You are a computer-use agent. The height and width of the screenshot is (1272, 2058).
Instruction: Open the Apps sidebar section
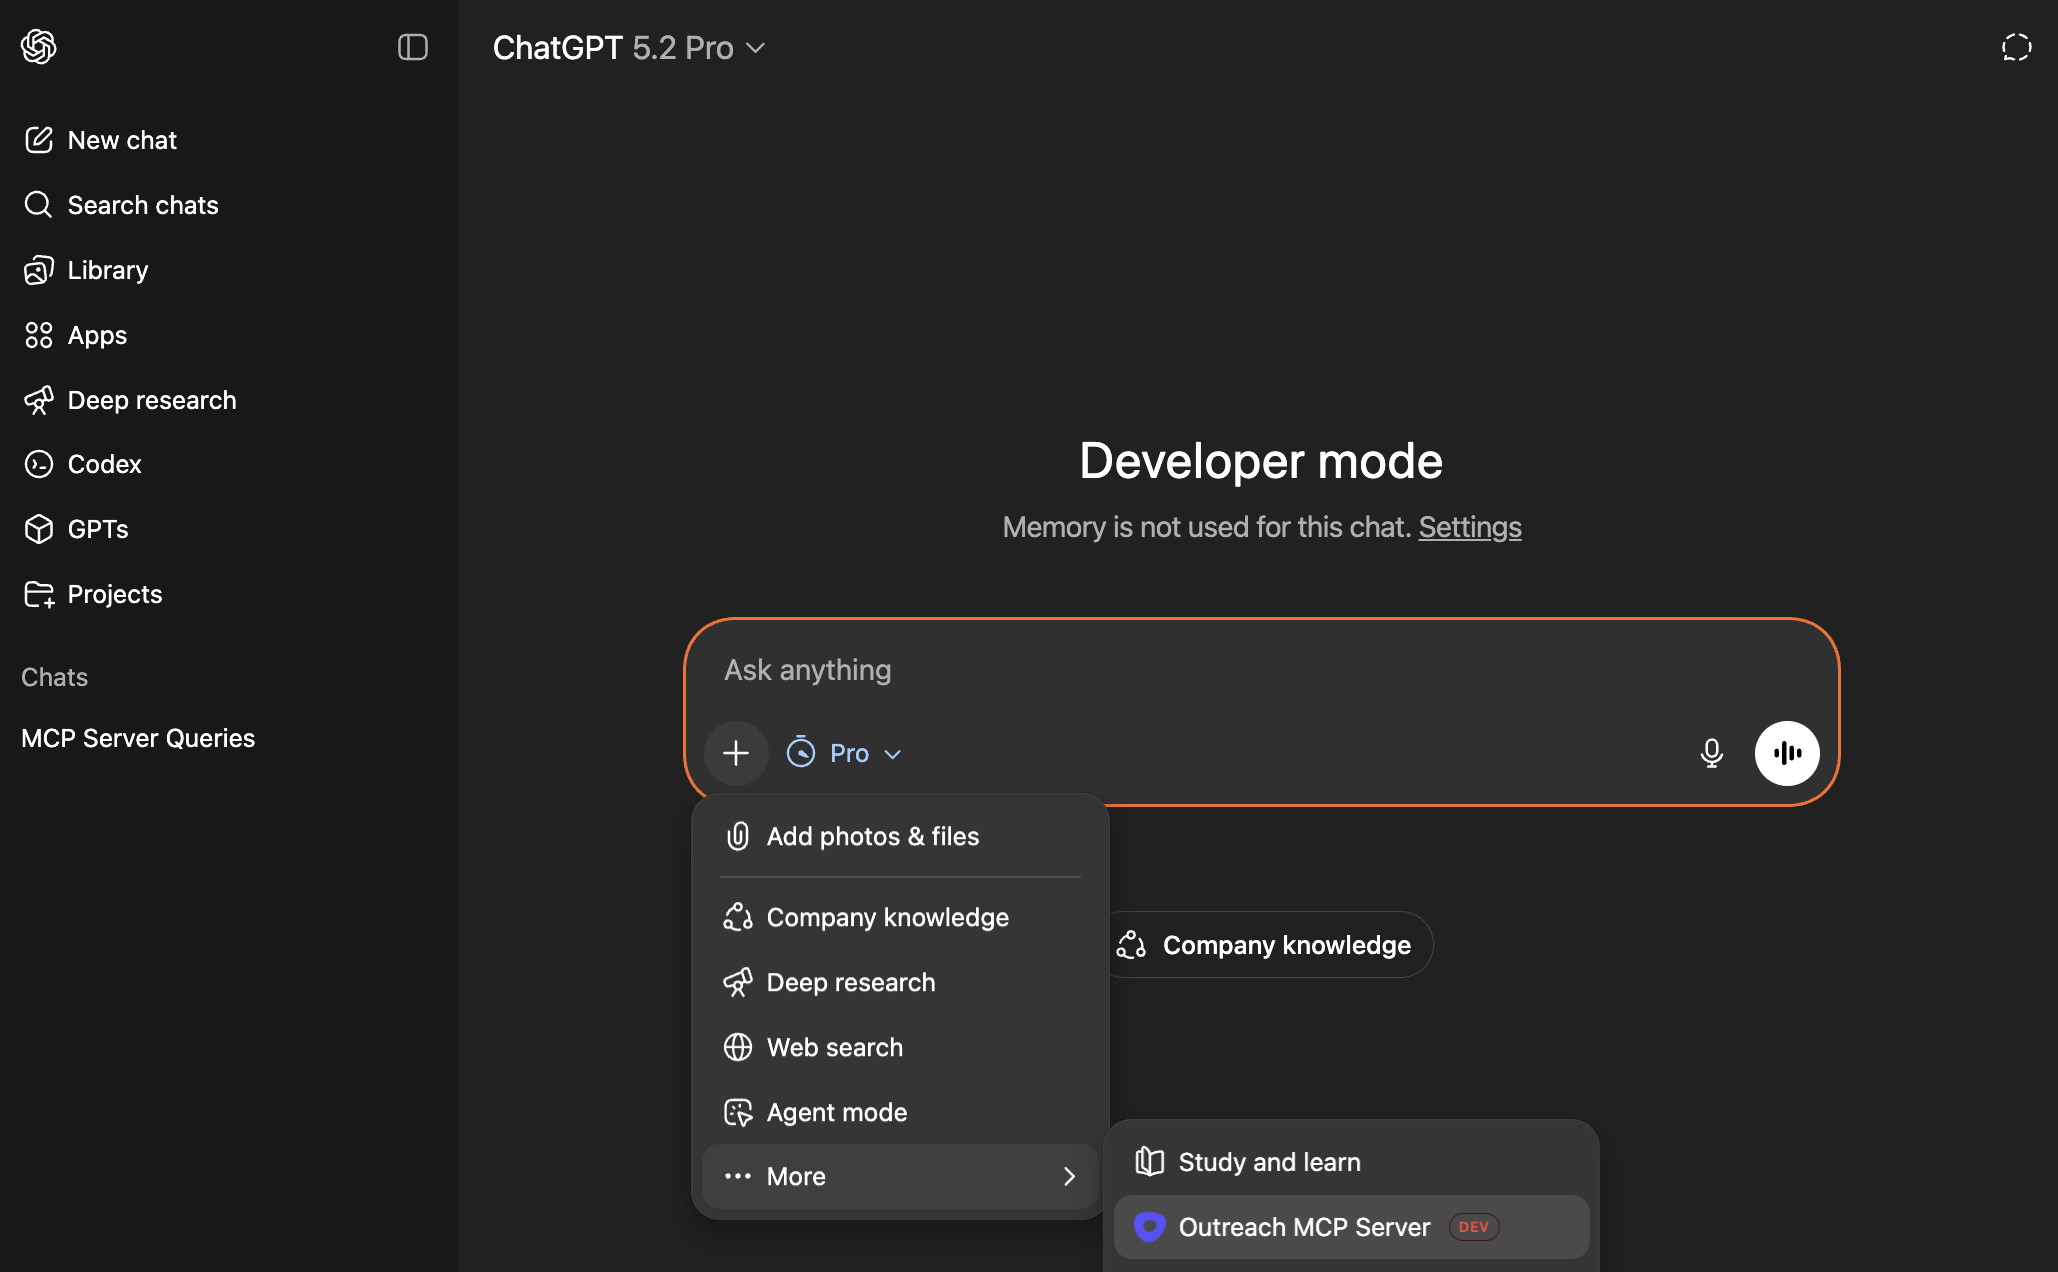(x=97, y=335)
